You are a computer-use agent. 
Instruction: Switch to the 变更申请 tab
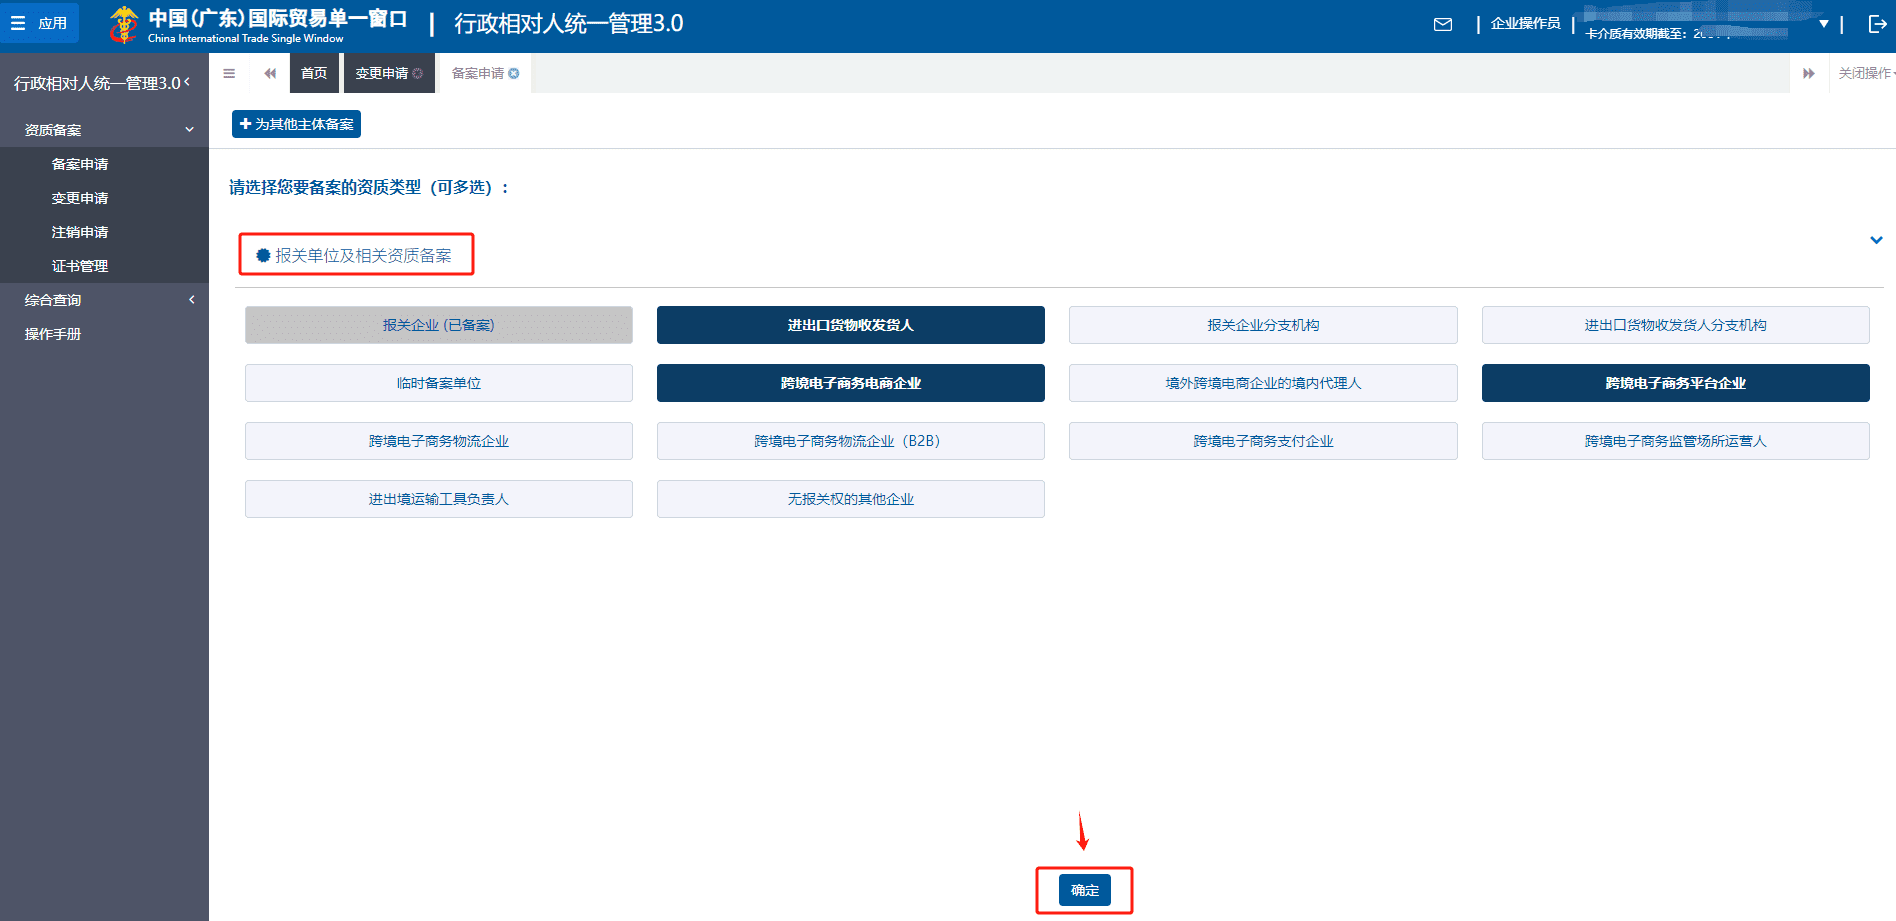[x=382, y=73]
